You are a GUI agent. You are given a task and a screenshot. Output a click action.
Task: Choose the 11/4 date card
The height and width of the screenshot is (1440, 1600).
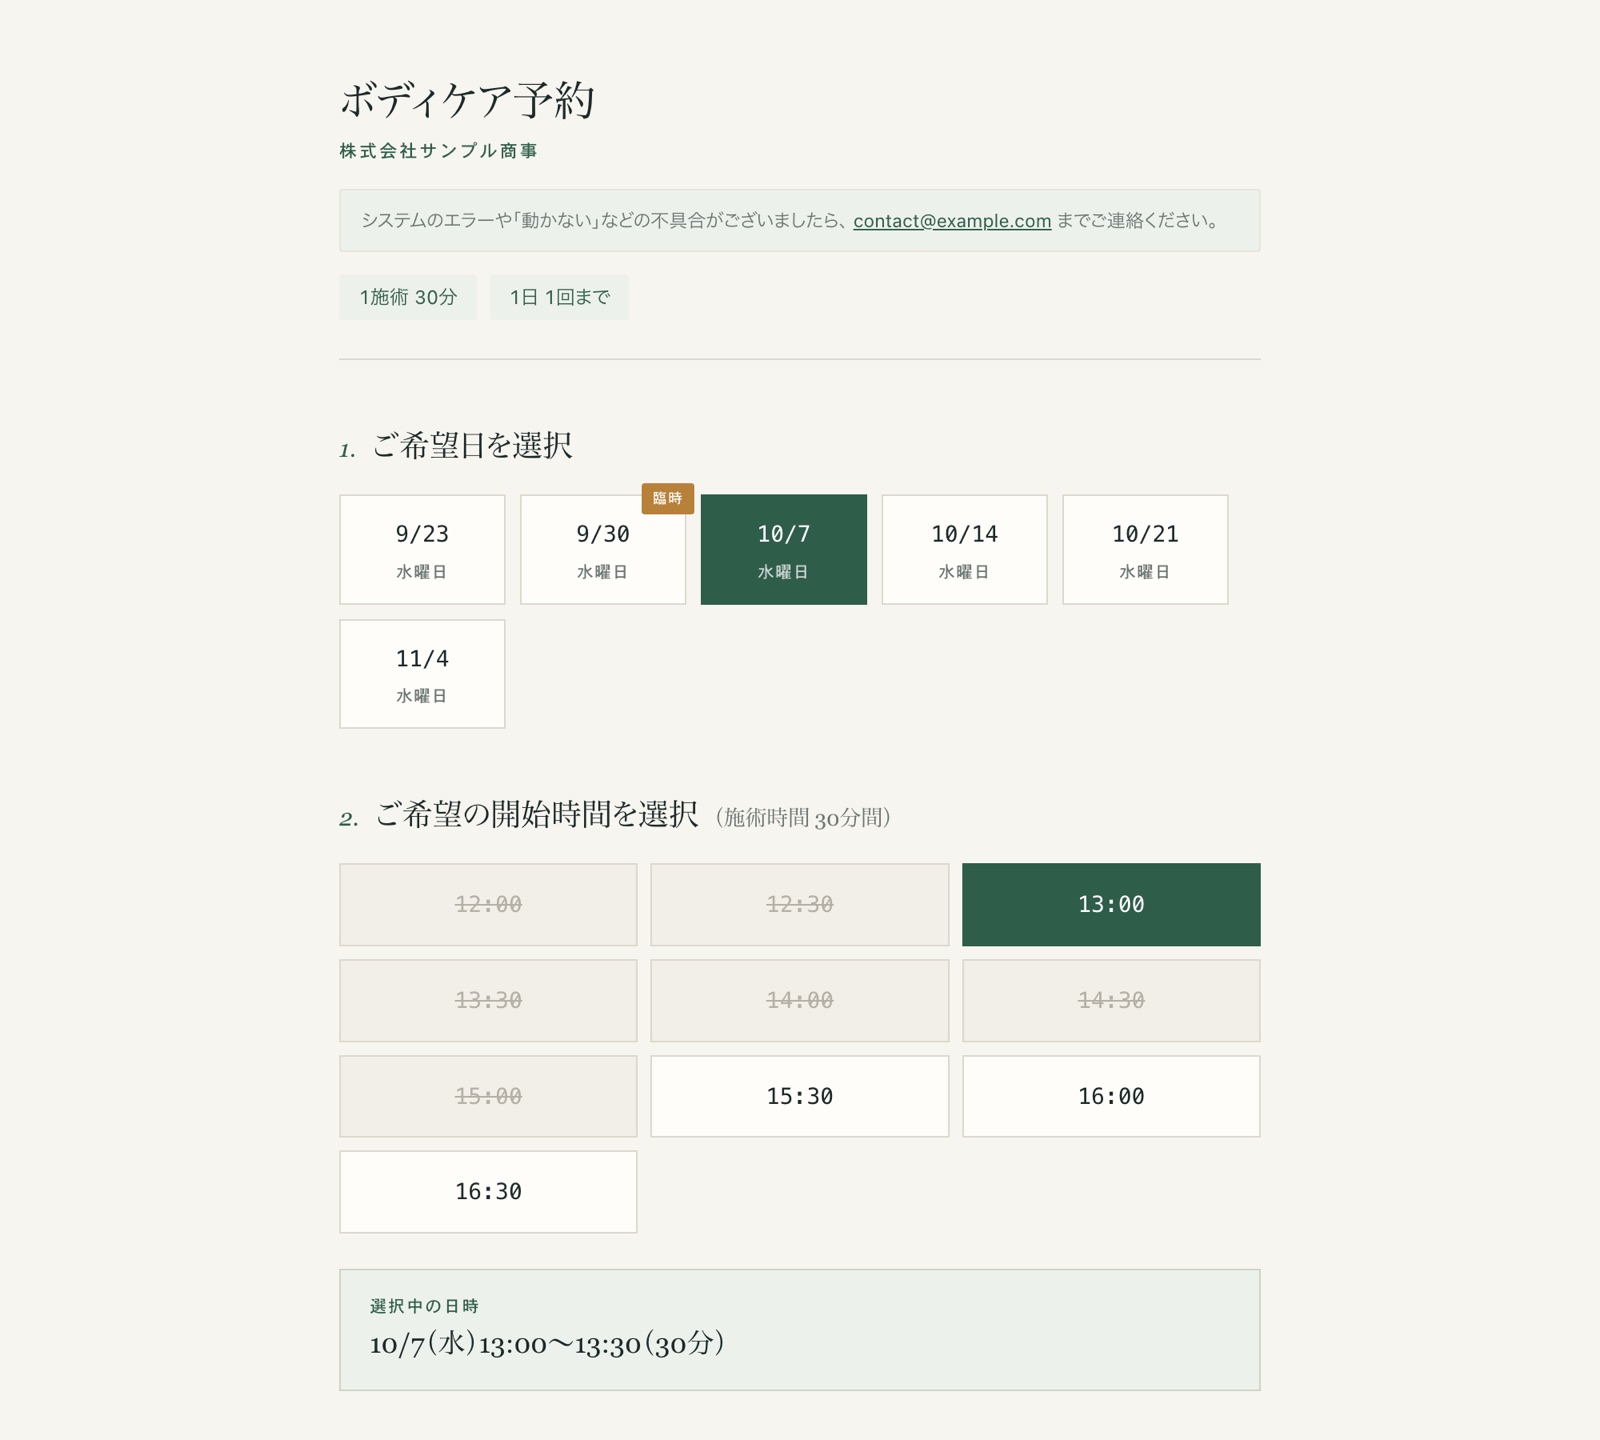pyautogui.click(x=422, y=674)
